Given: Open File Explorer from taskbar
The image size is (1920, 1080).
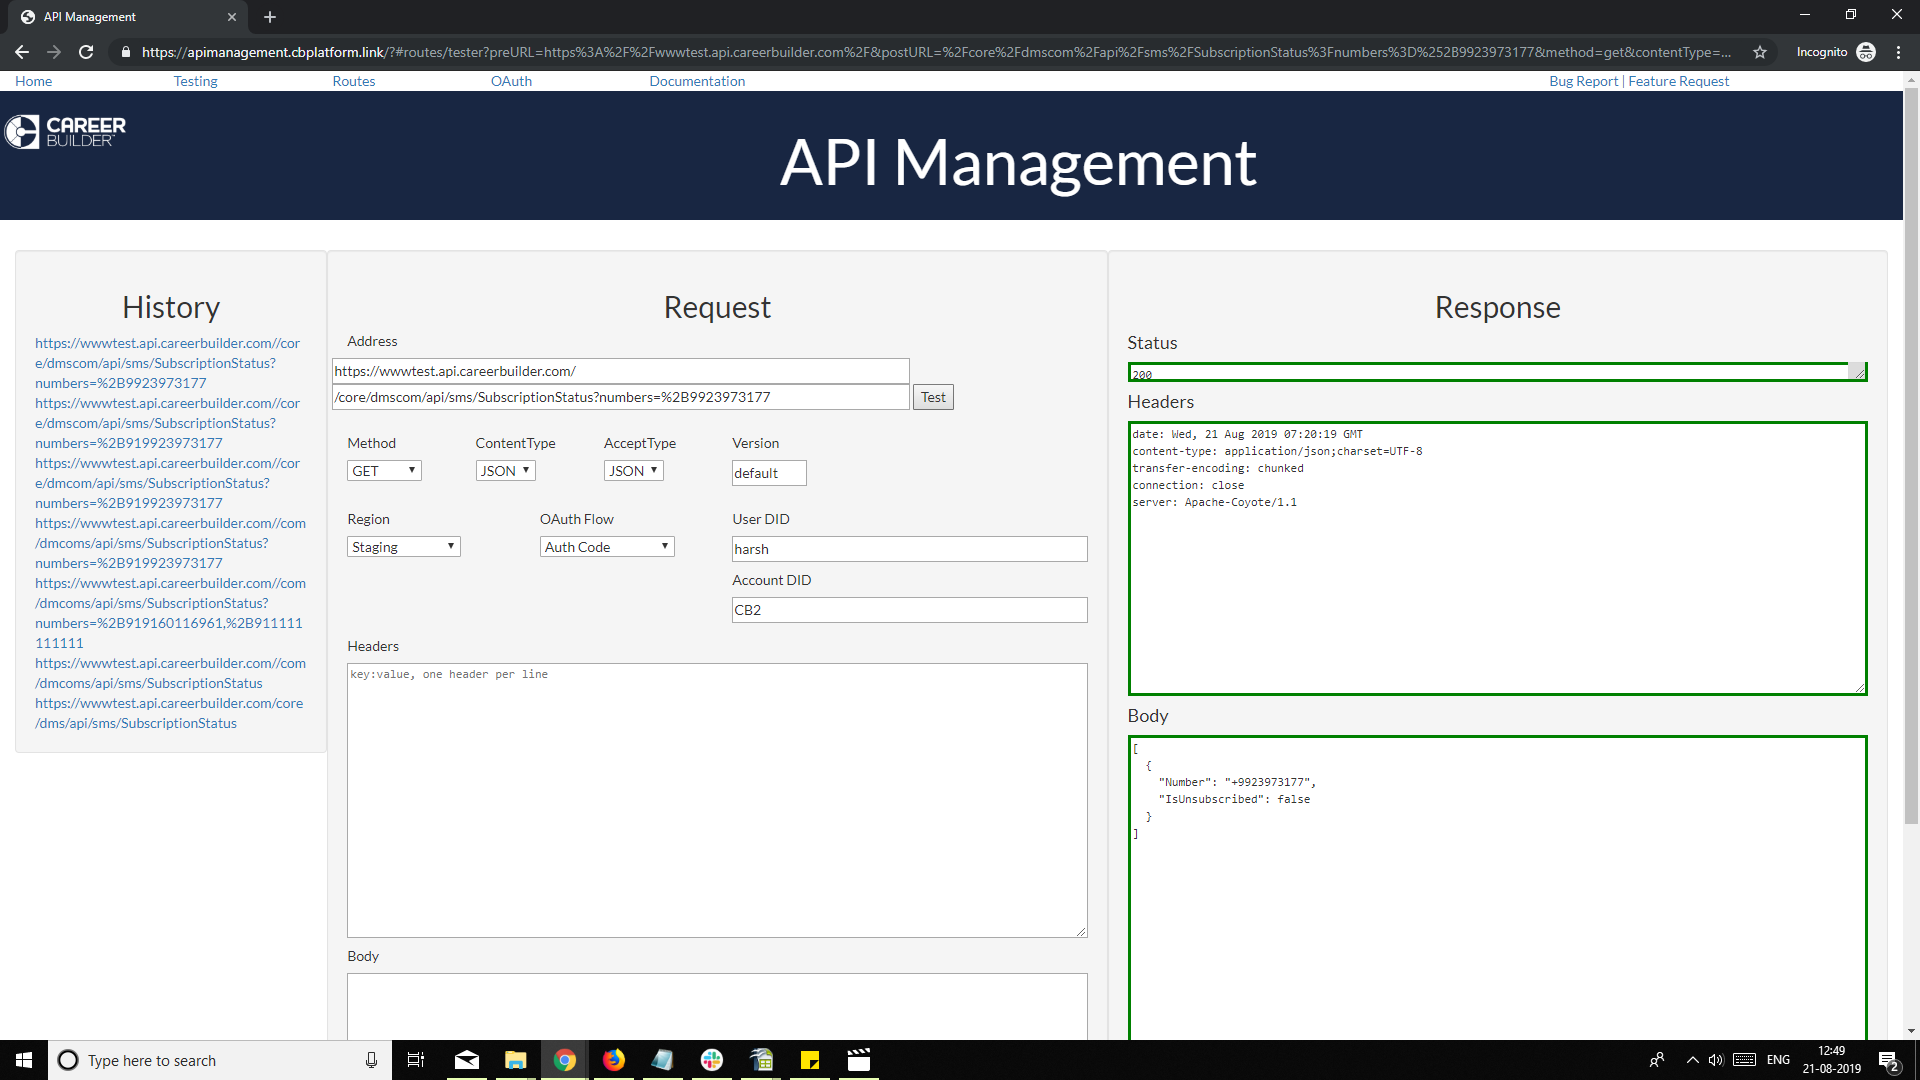Looking at the screenshot, I should 515,1060.
